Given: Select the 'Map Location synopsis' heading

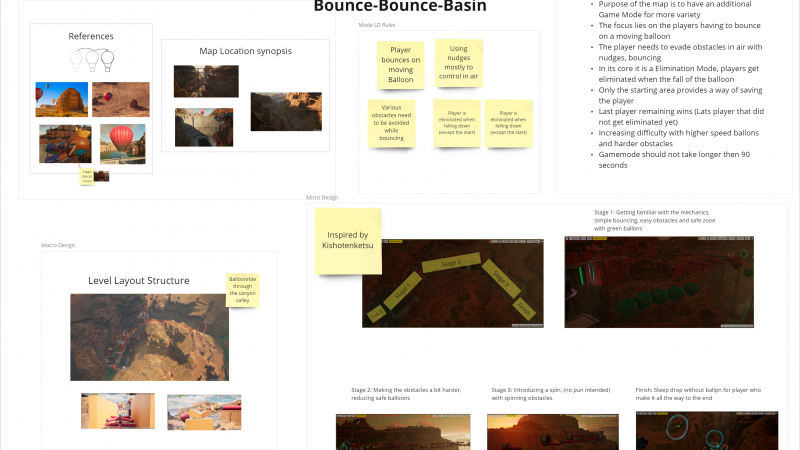Looking at the screenshot, I should (x=246, y=51).
